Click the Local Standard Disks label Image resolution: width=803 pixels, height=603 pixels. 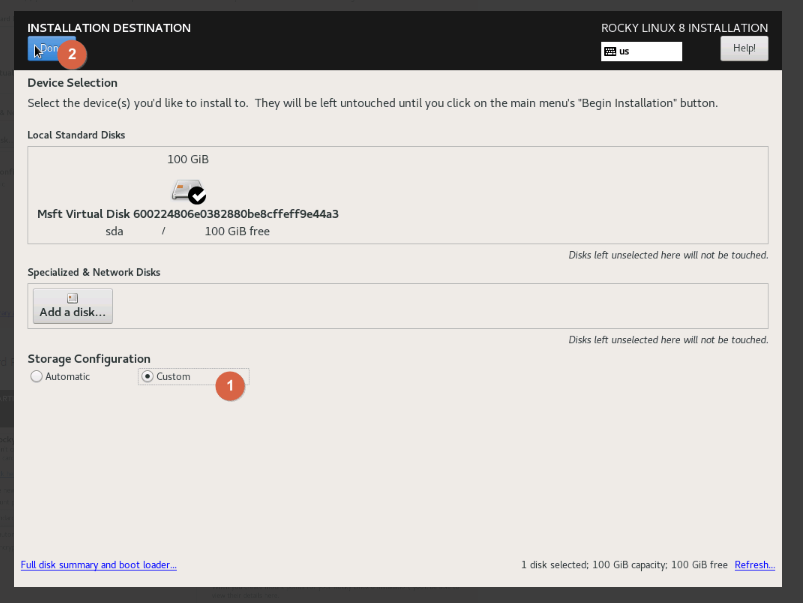tap(76, 135)
